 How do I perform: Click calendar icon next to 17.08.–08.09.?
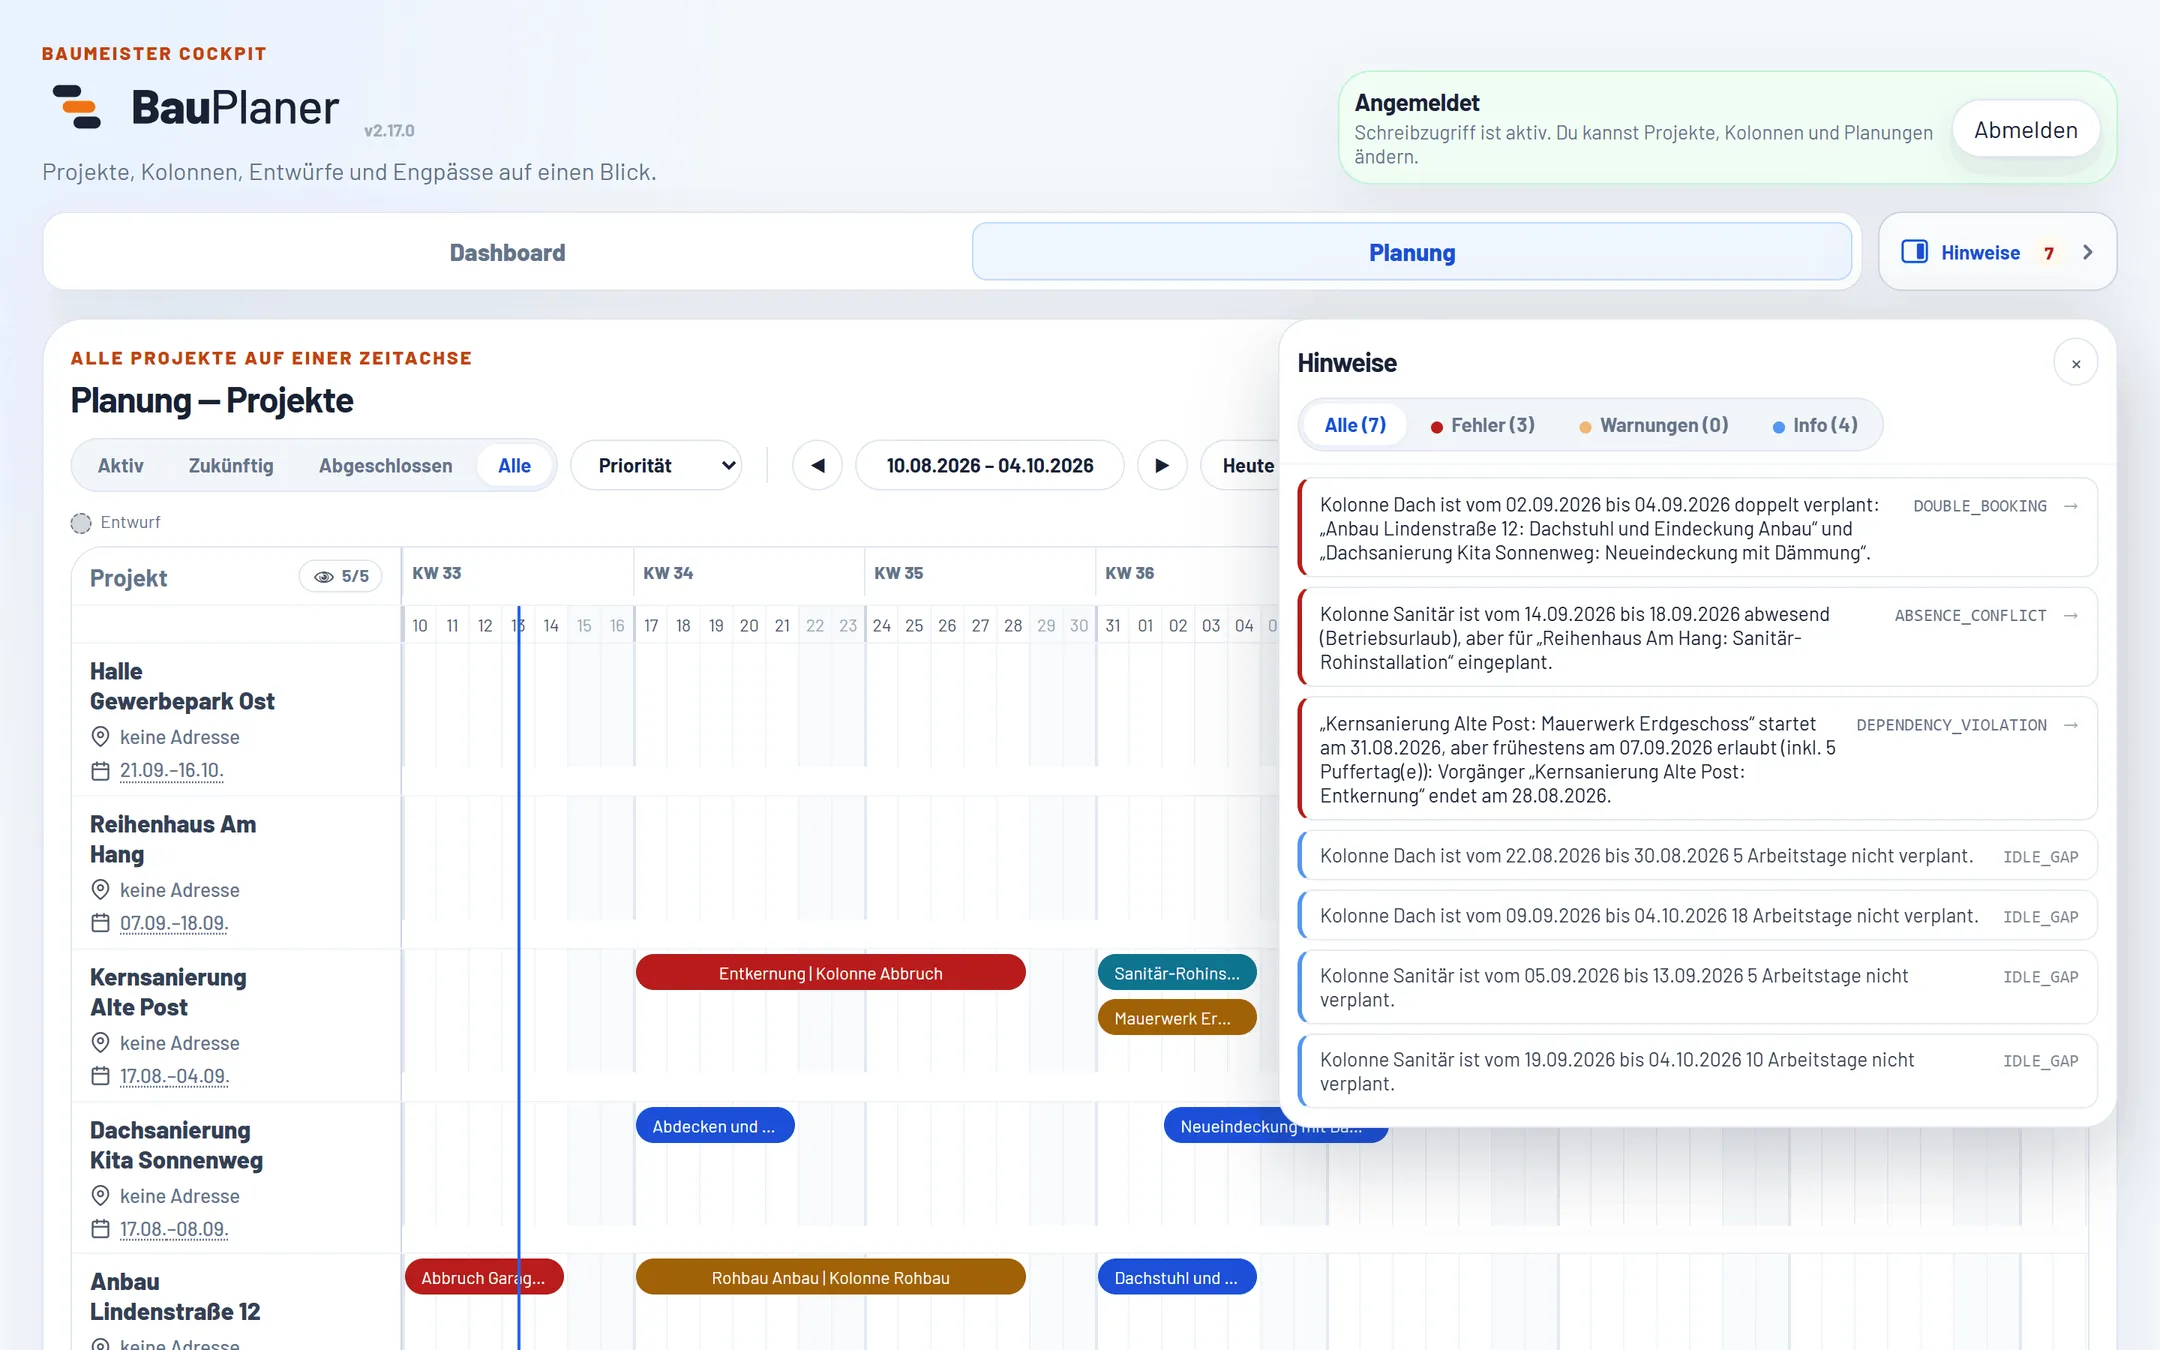tap(100, 1229)
